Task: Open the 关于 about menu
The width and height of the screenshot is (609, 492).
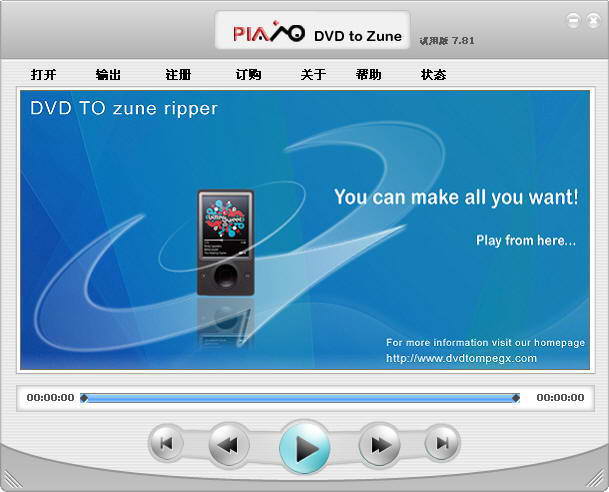Action: click(x=313, y=74)
